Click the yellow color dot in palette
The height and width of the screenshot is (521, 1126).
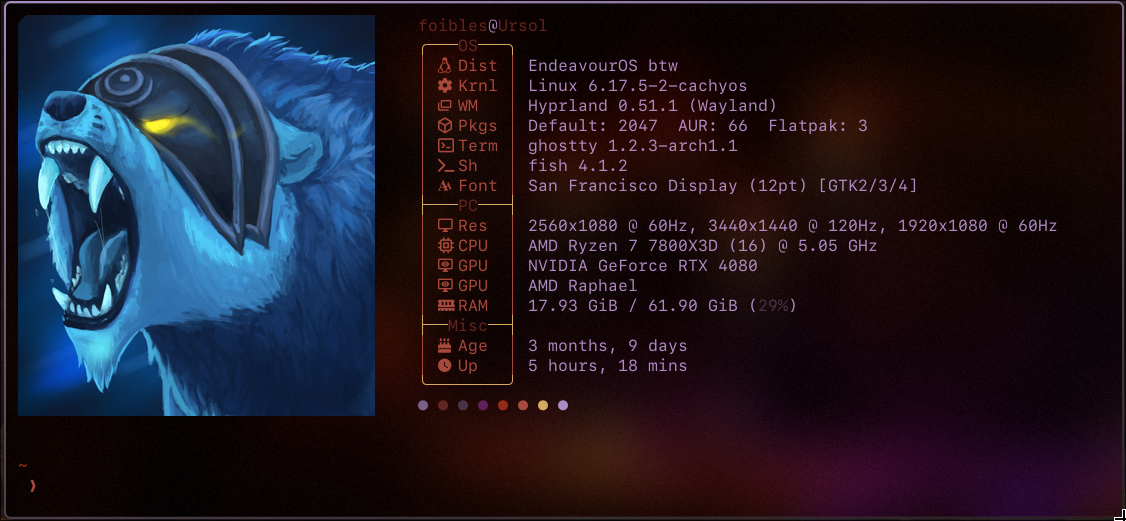(543, 405)
